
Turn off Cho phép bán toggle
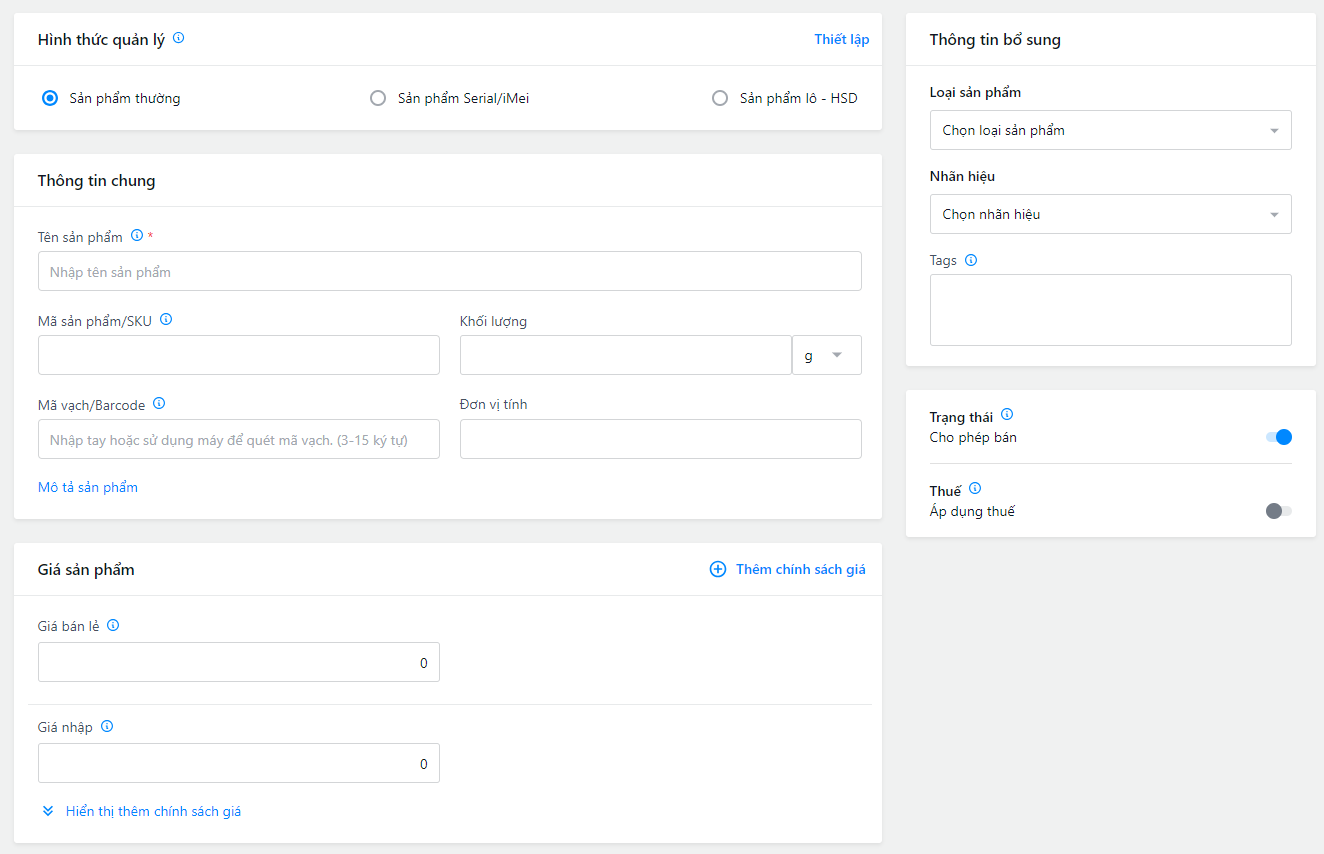1279,437
